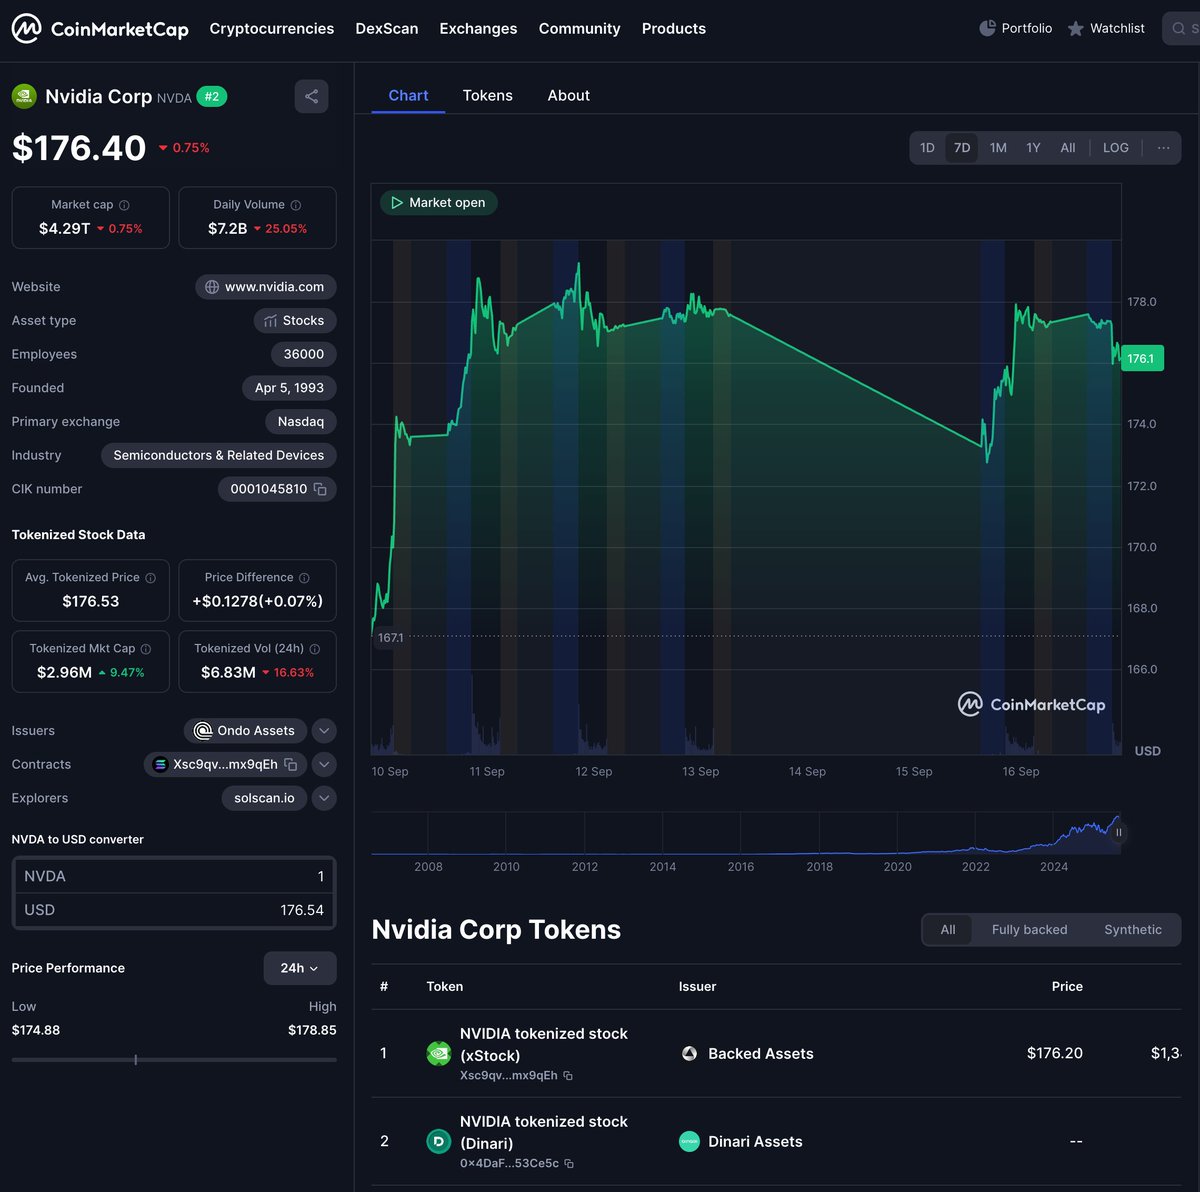This screenshot has height=1192, width=1200.
Task: Open Community menu
Action: 580,28
